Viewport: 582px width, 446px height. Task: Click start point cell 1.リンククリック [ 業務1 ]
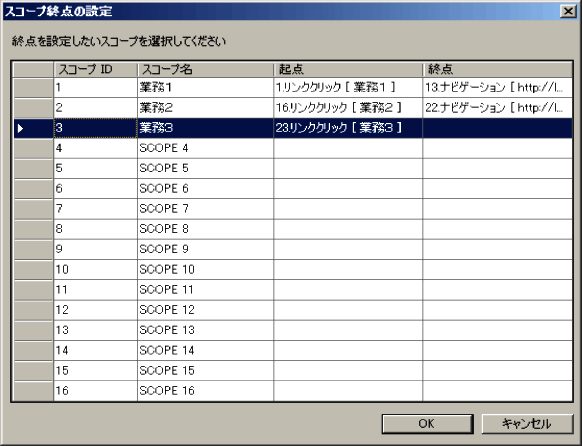pyautogui.click(x=348, y=88)
